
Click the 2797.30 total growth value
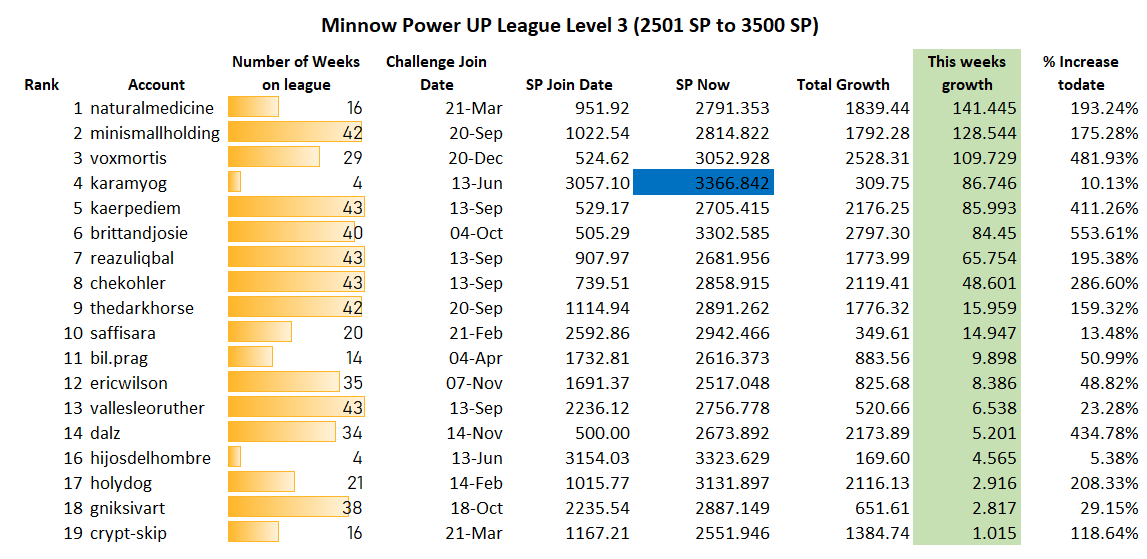(x=879, y=233)
